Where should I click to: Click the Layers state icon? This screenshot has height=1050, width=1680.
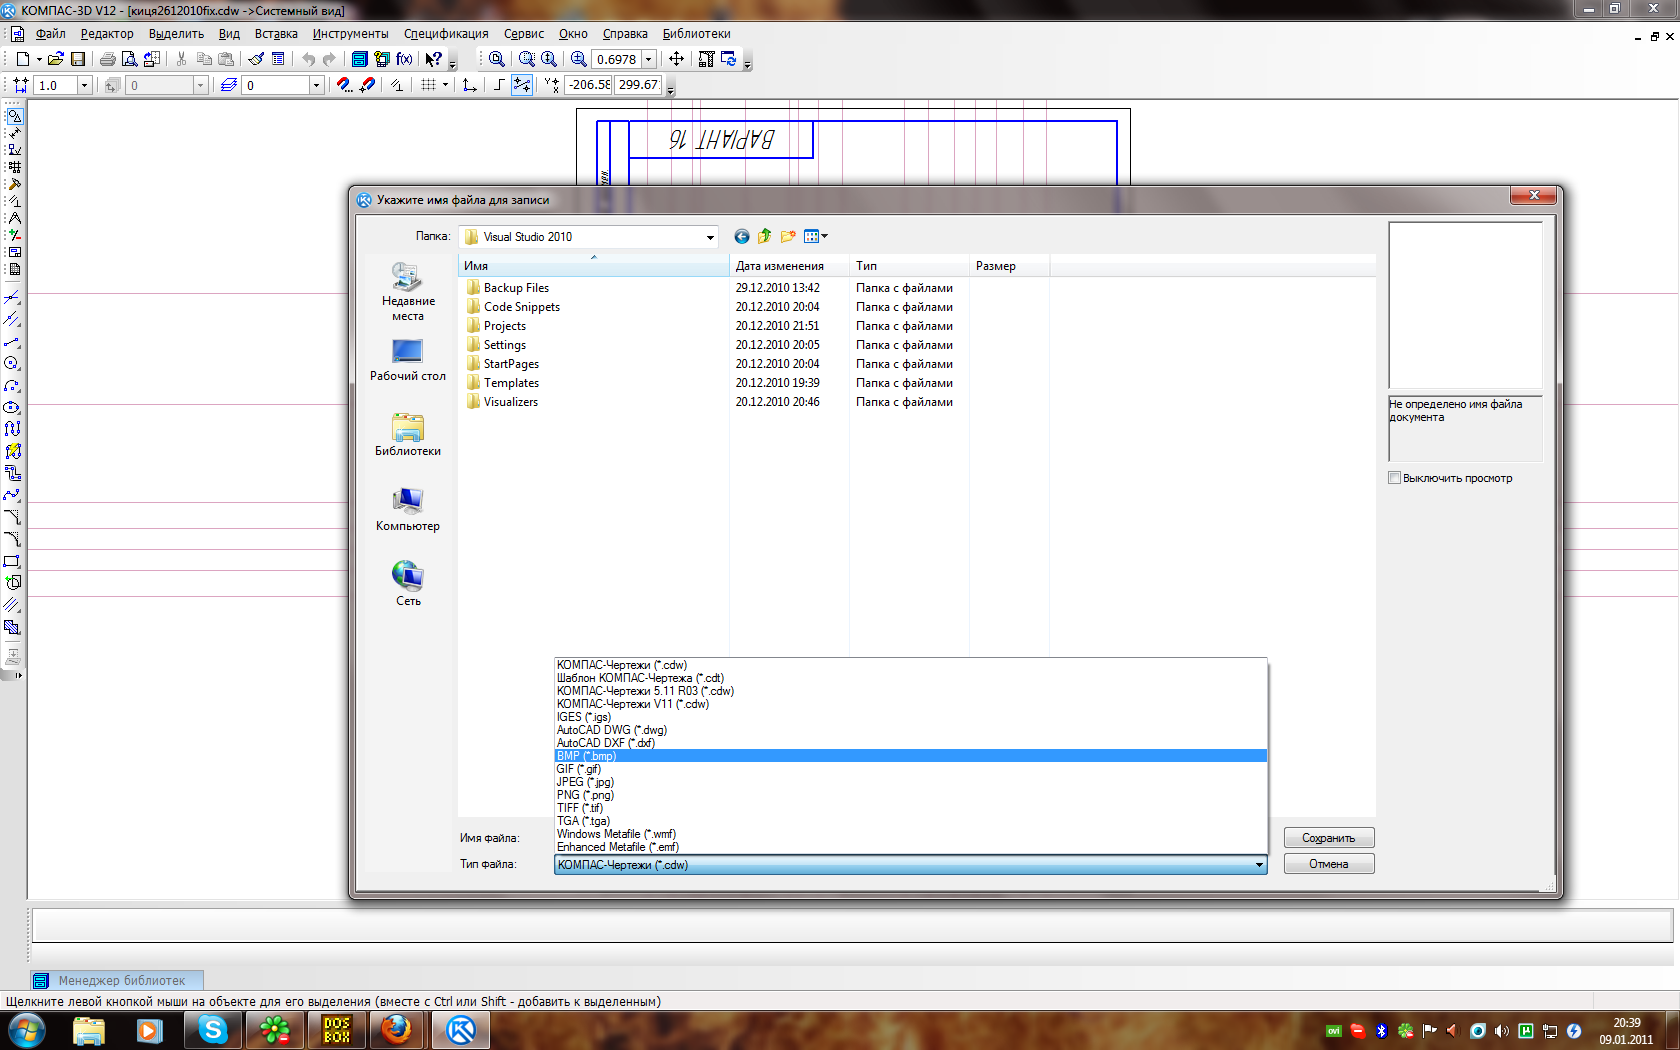coord(229,85)
